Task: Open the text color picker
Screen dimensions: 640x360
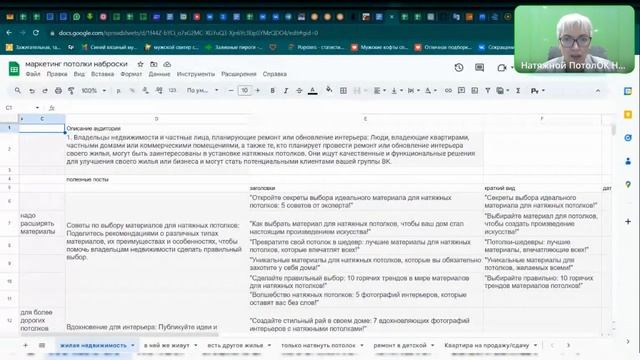Action: click(313, 91)
